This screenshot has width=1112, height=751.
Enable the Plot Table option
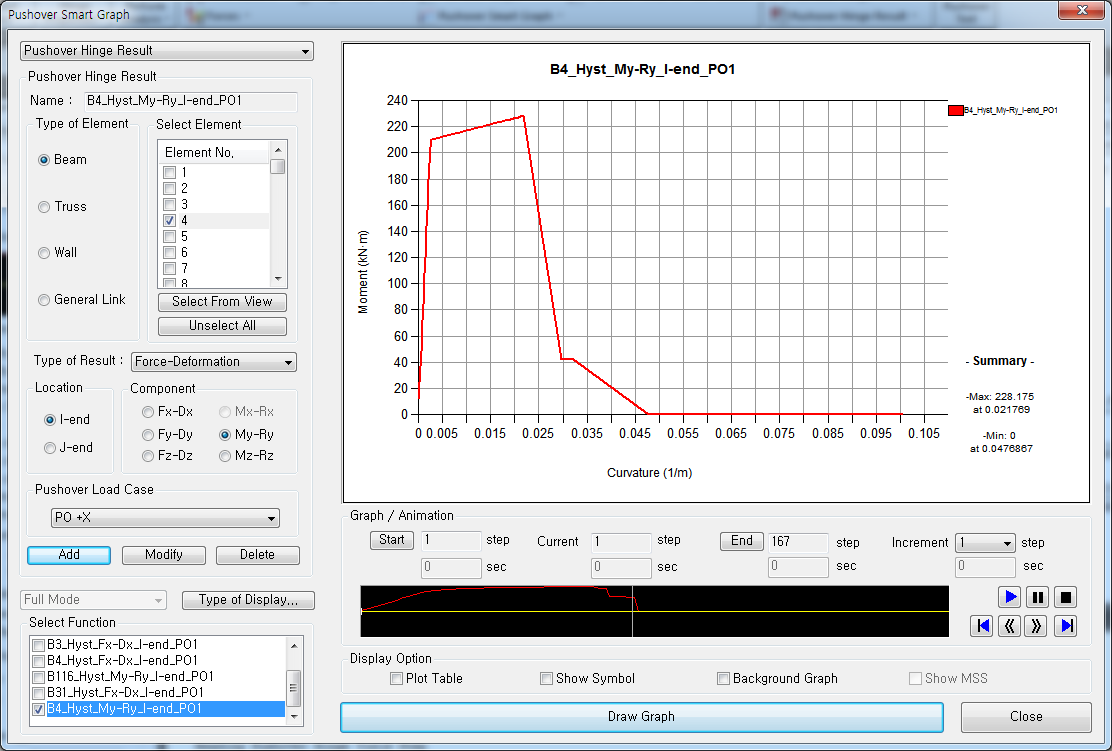(x=396, y=678)
